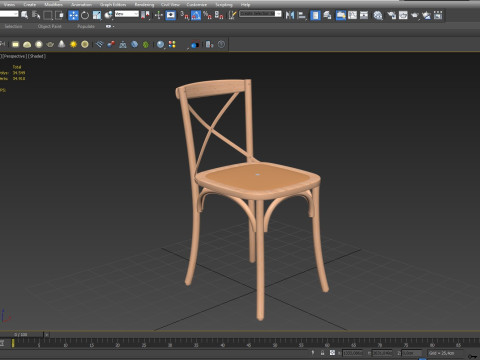Click the half-sphere primitive icon

(27, 44)
